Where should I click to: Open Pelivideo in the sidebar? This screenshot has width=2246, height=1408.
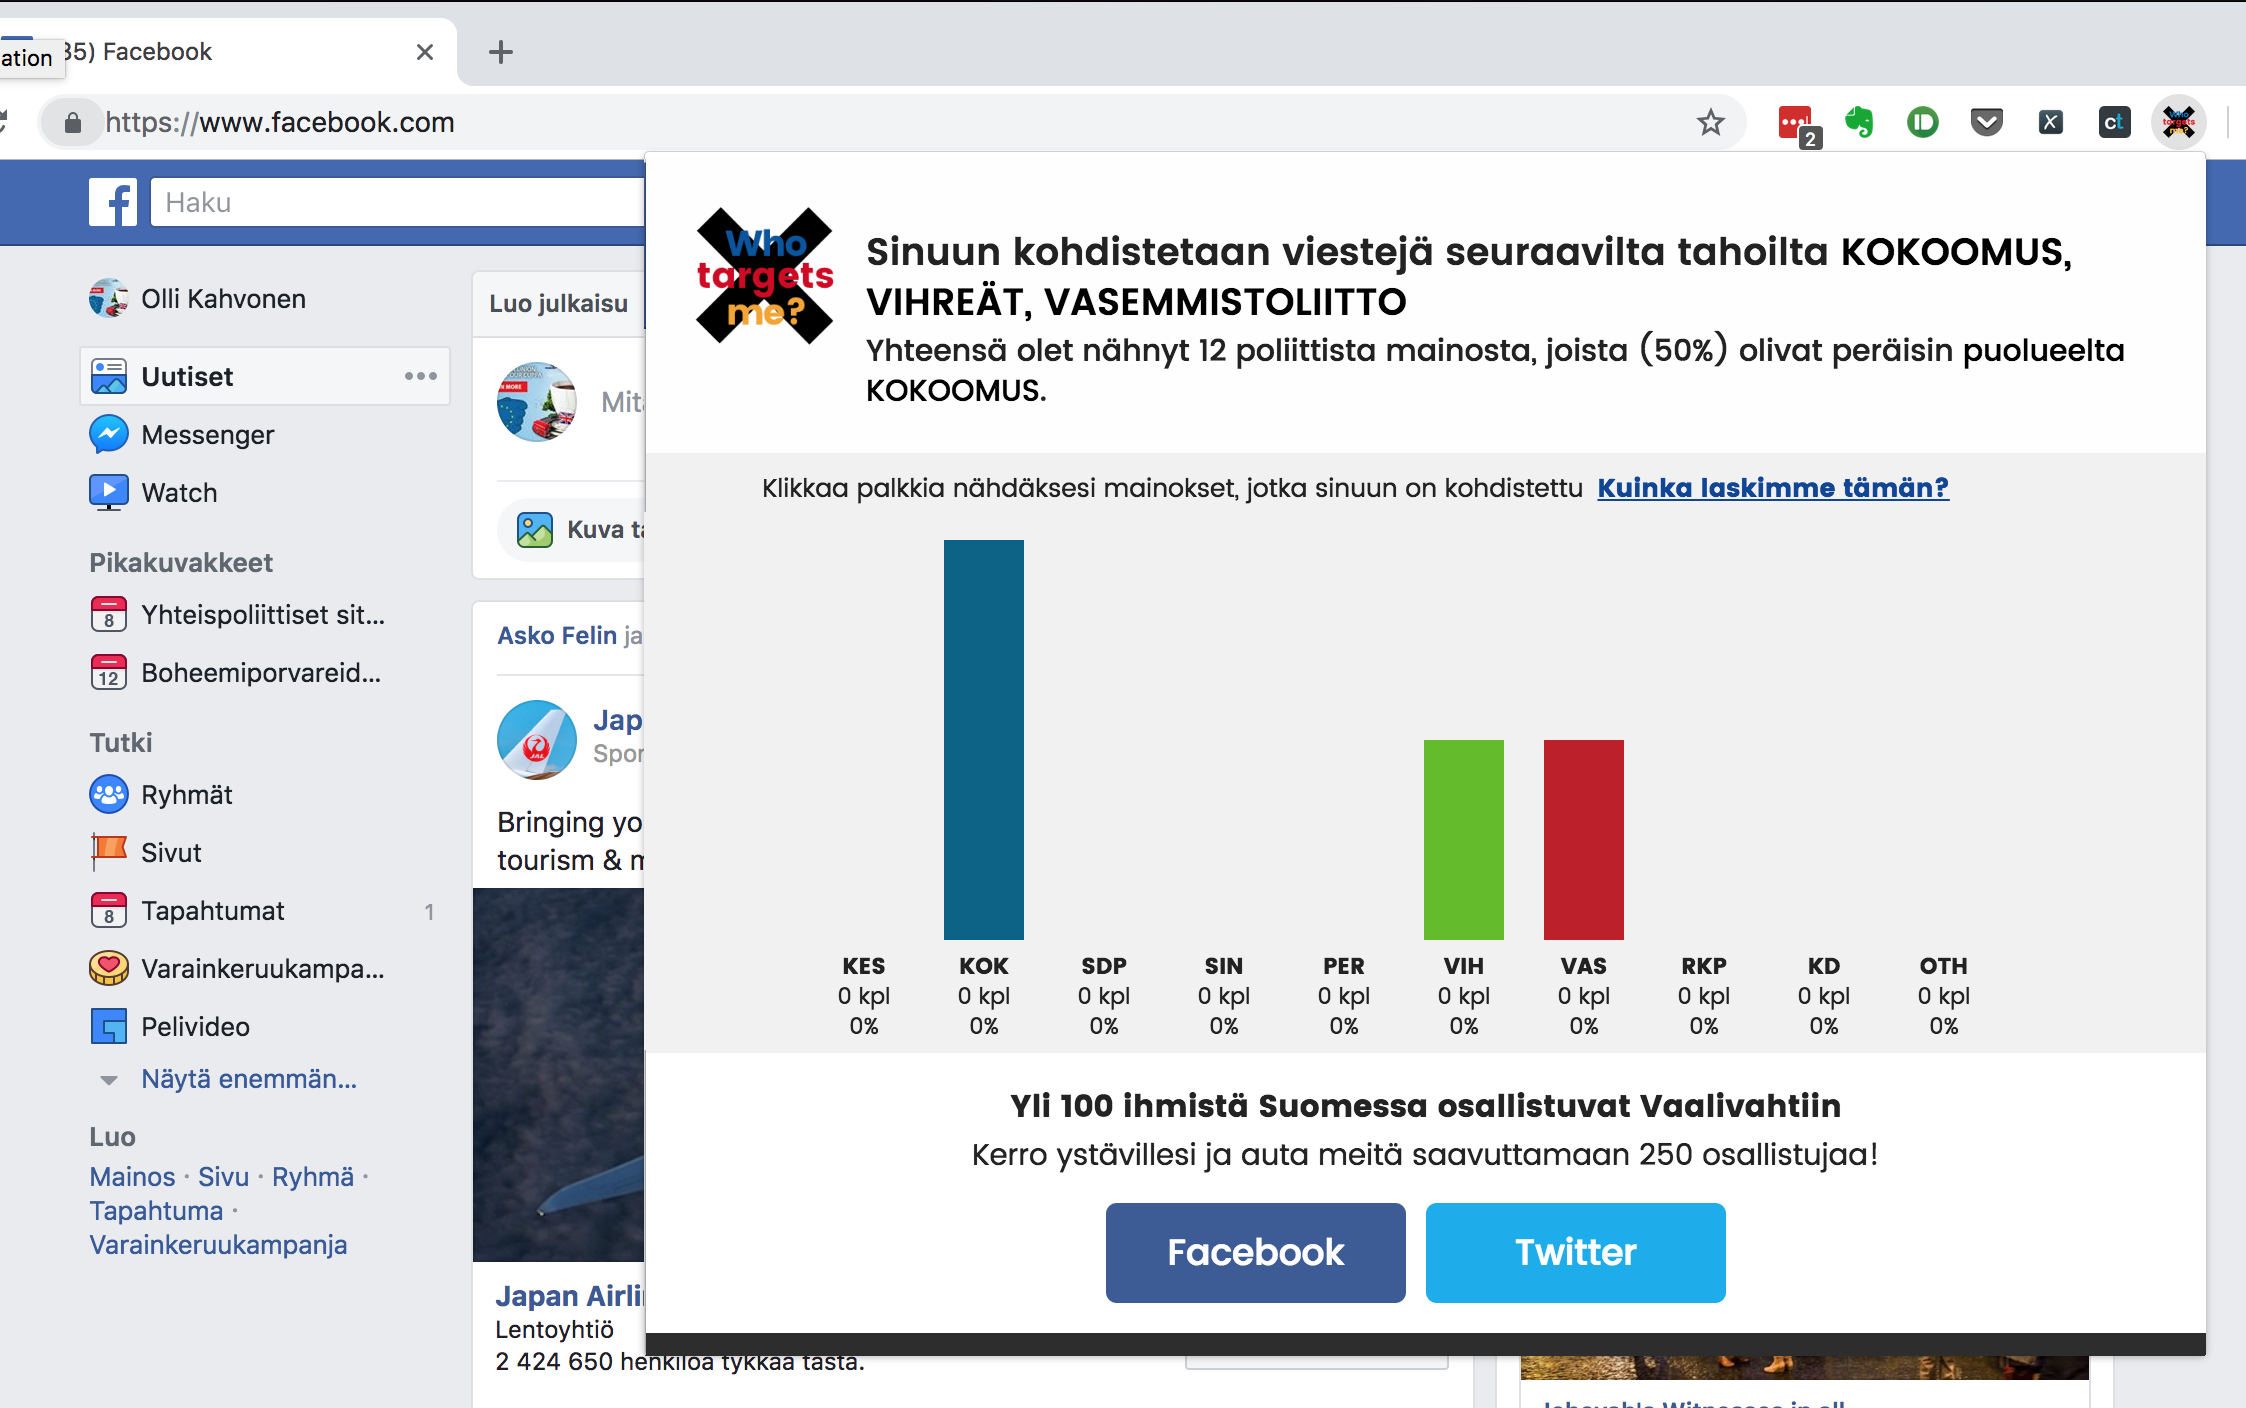coord(169,1026)
